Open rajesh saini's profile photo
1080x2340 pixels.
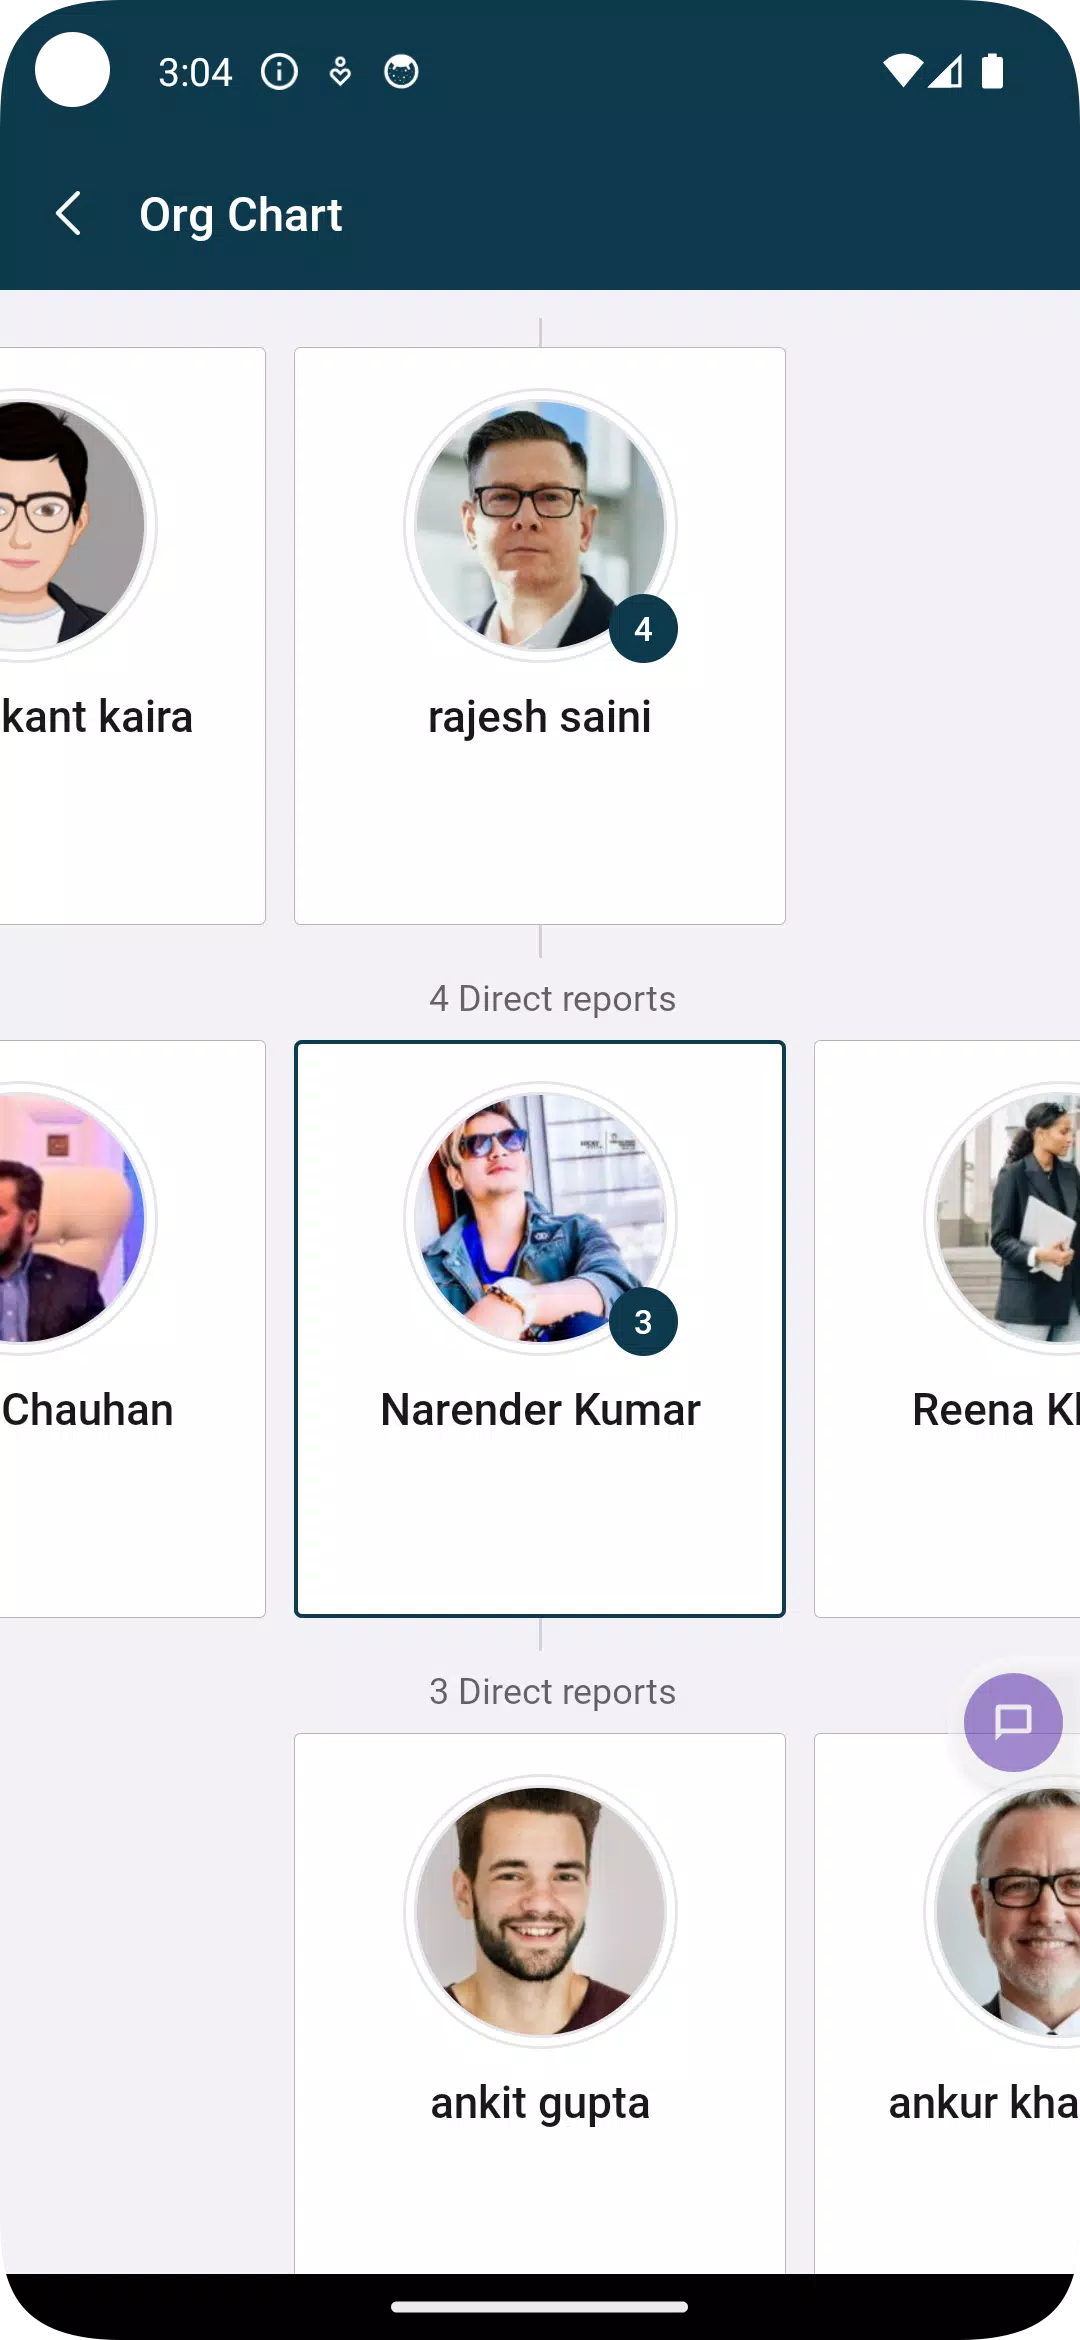click(x=540, y=525)
